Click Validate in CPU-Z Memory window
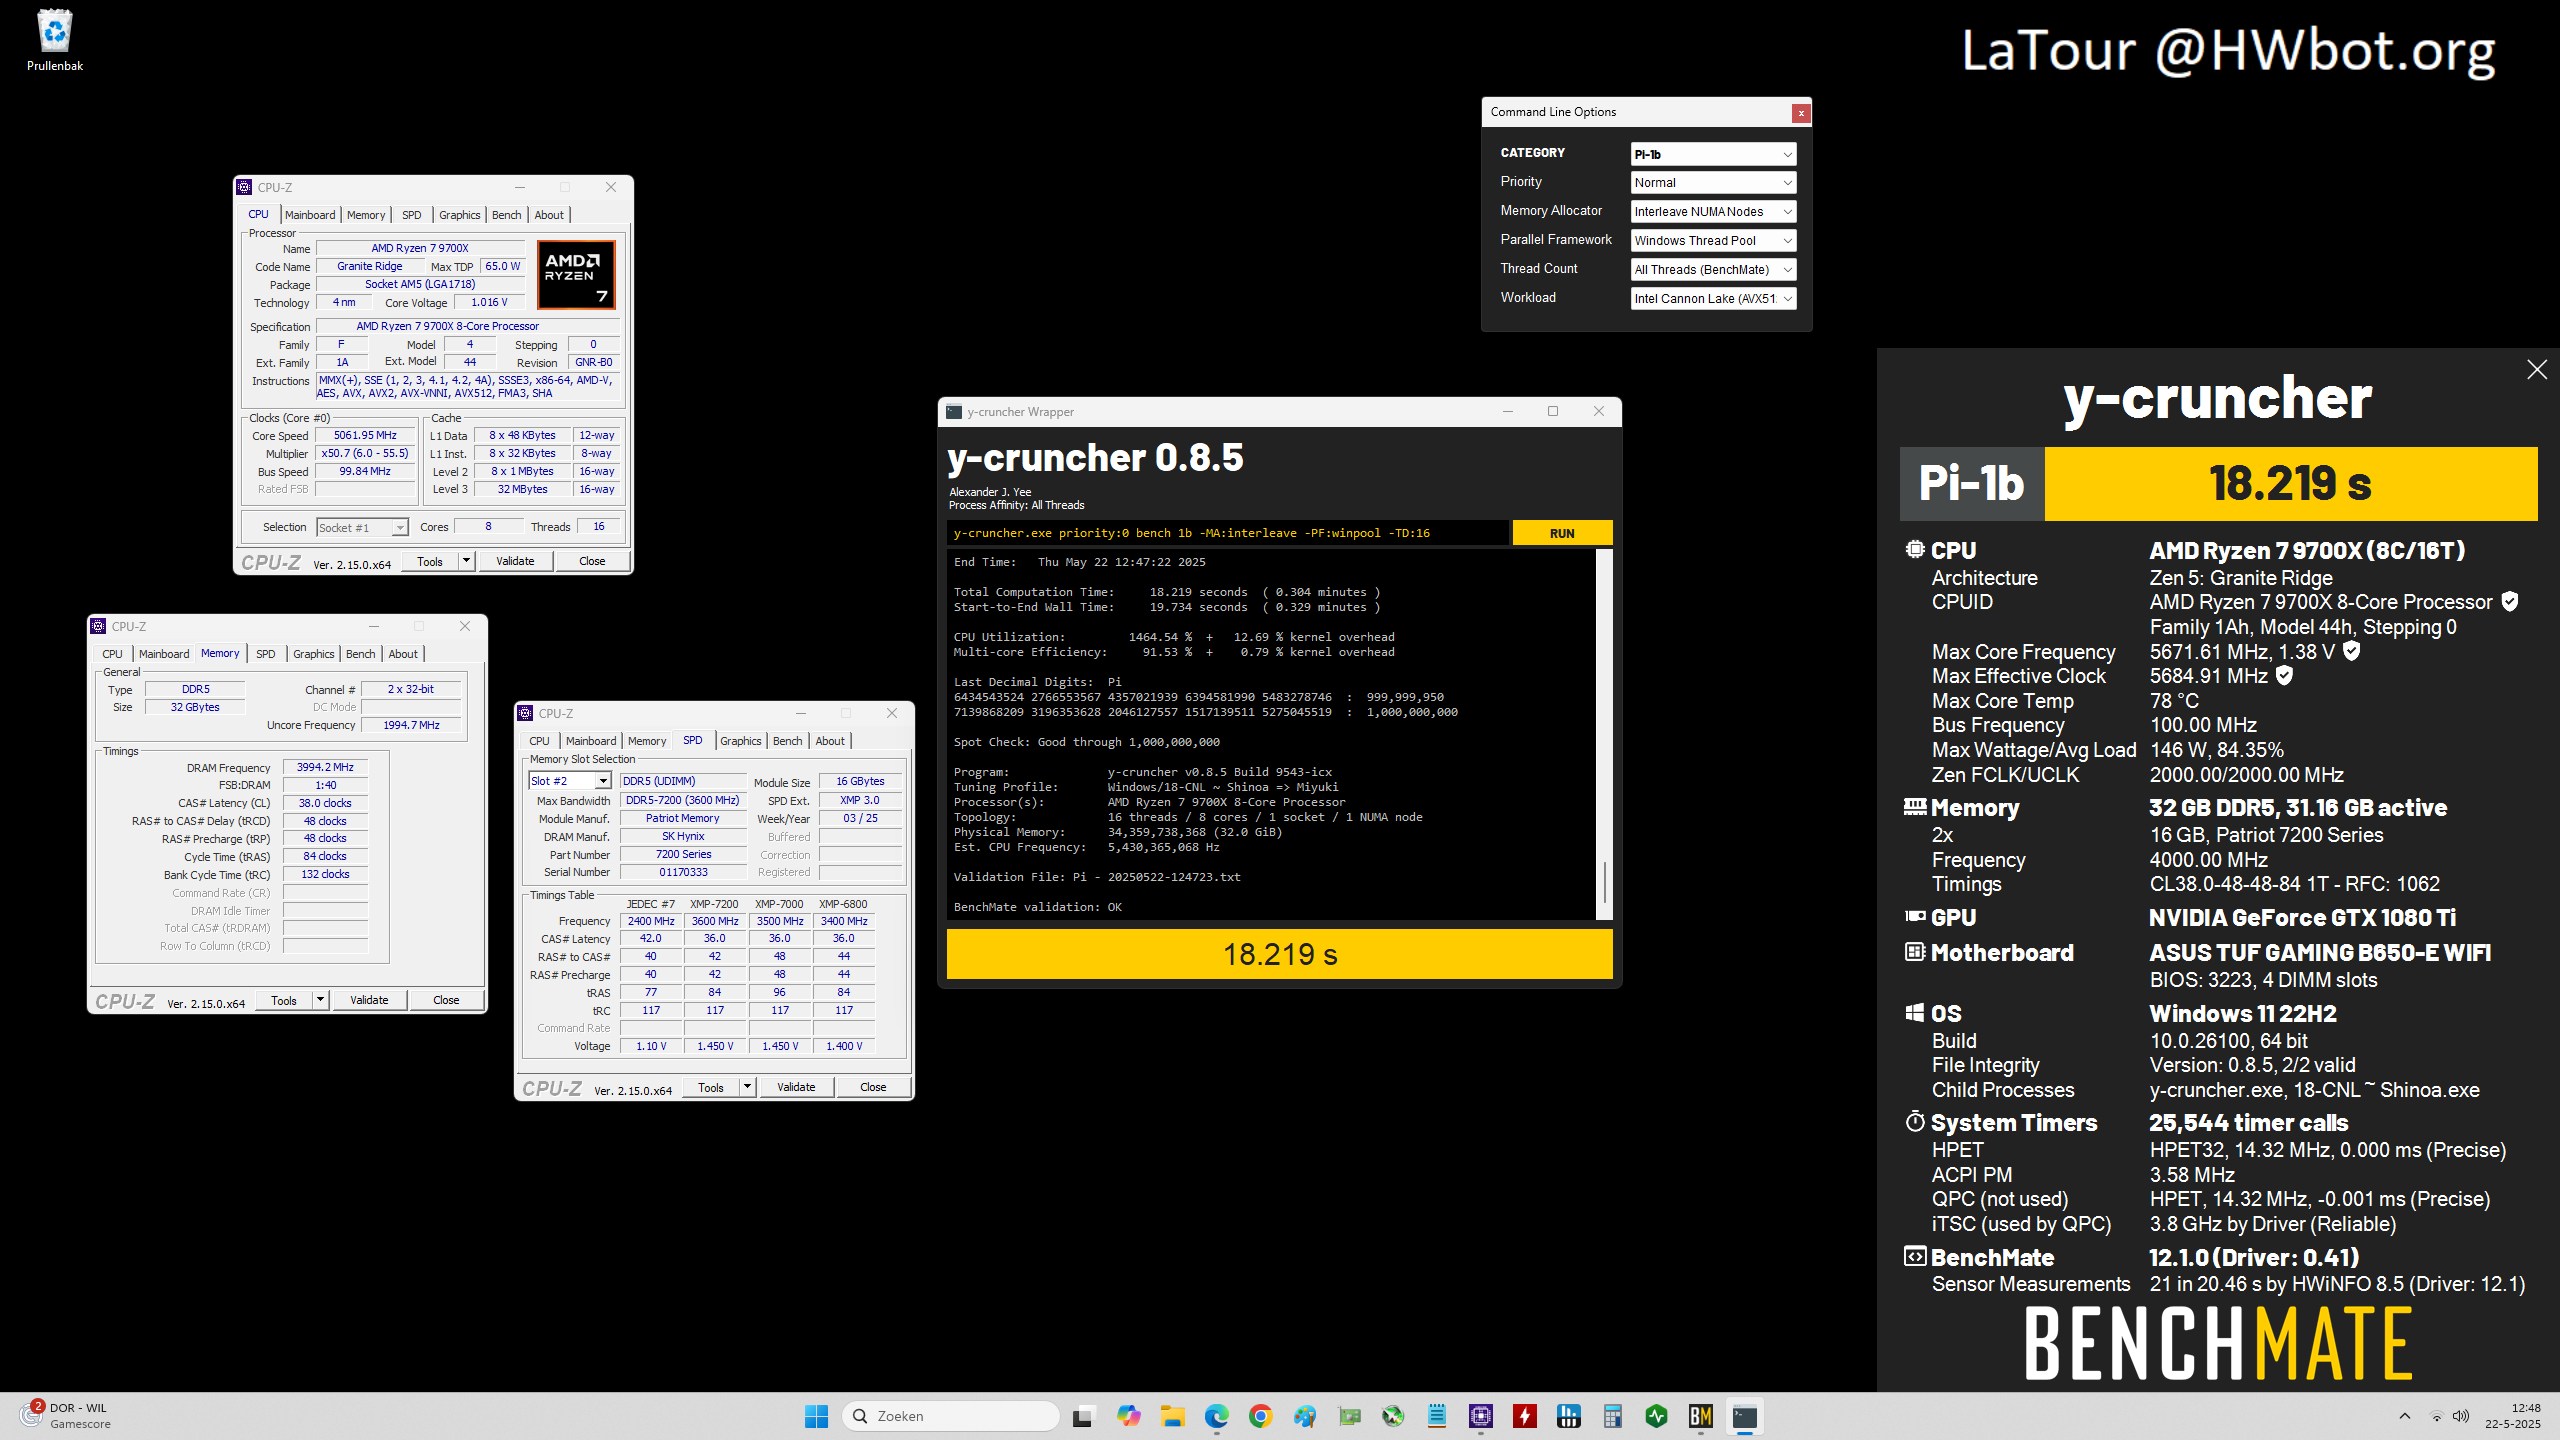2560x1440 pixels. pos(369,1000)
